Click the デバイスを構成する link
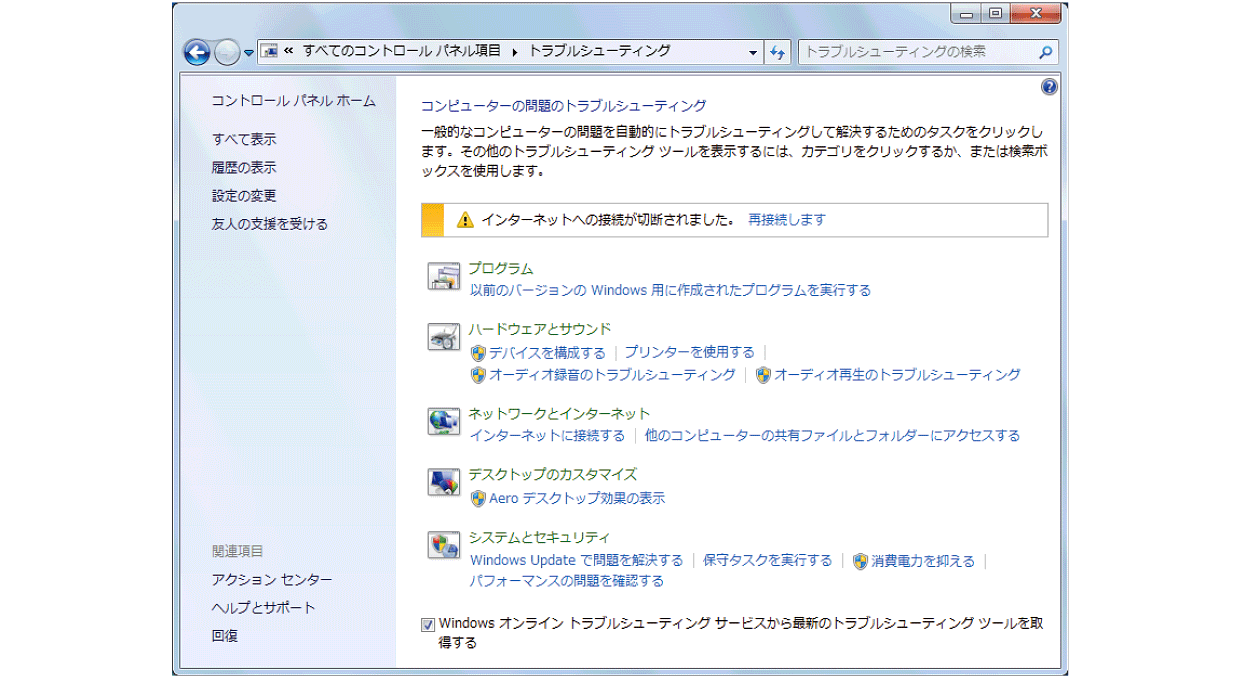Screen dimensions: 1240x678 (547, 353)
